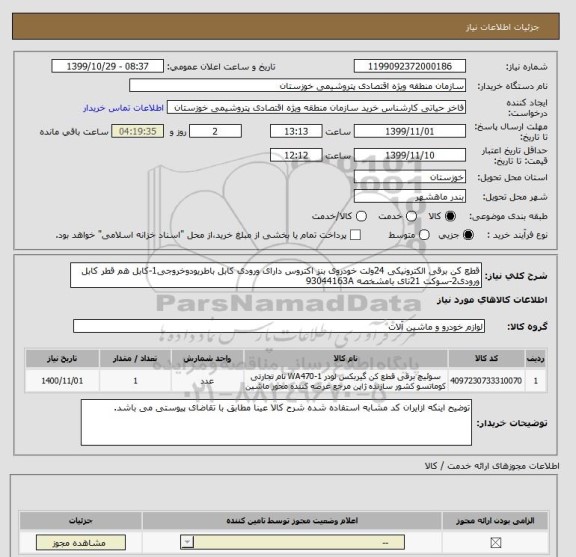
Task: Click the نوع فرآیند خرید label
Action: click(x=517, y=235)
